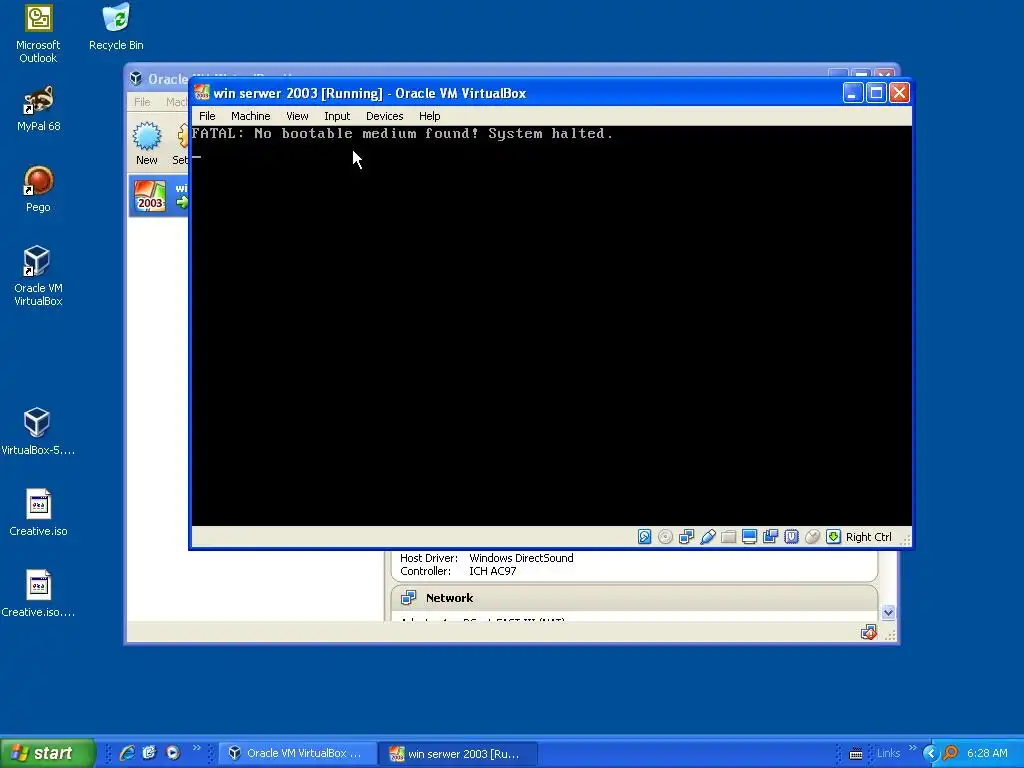Open the Devices menu
The width and height of the screenshot is (1024, 768).
[384, 116]
